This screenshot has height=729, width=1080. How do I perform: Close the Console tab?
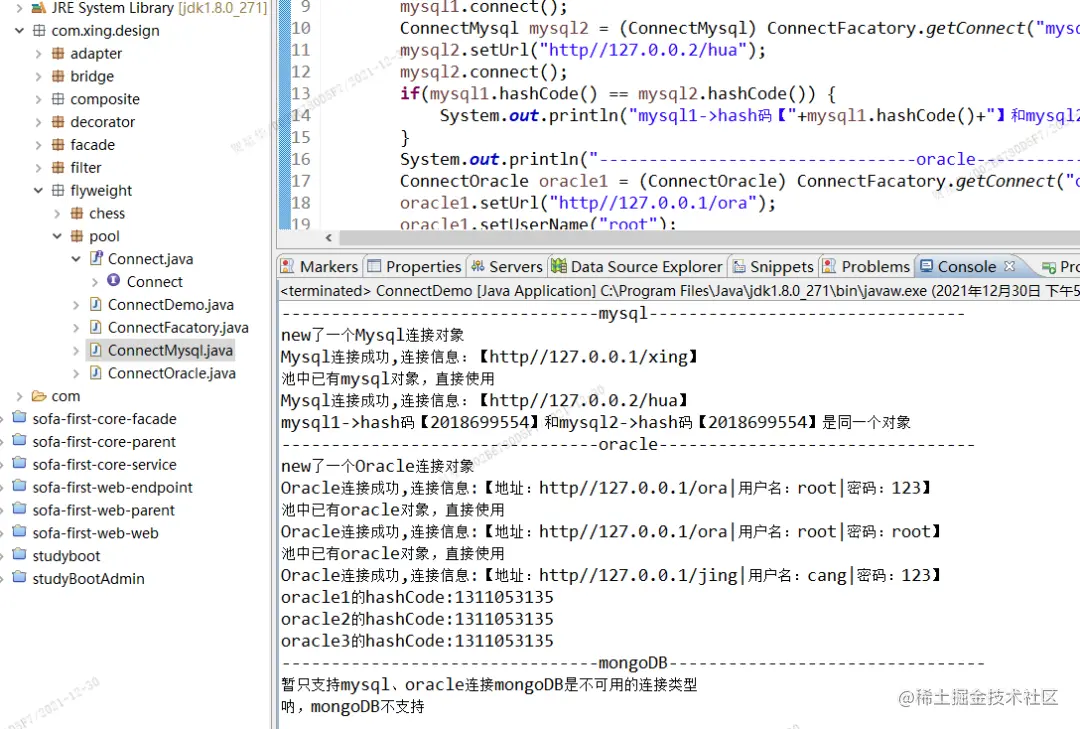[x=1009, y=265]
